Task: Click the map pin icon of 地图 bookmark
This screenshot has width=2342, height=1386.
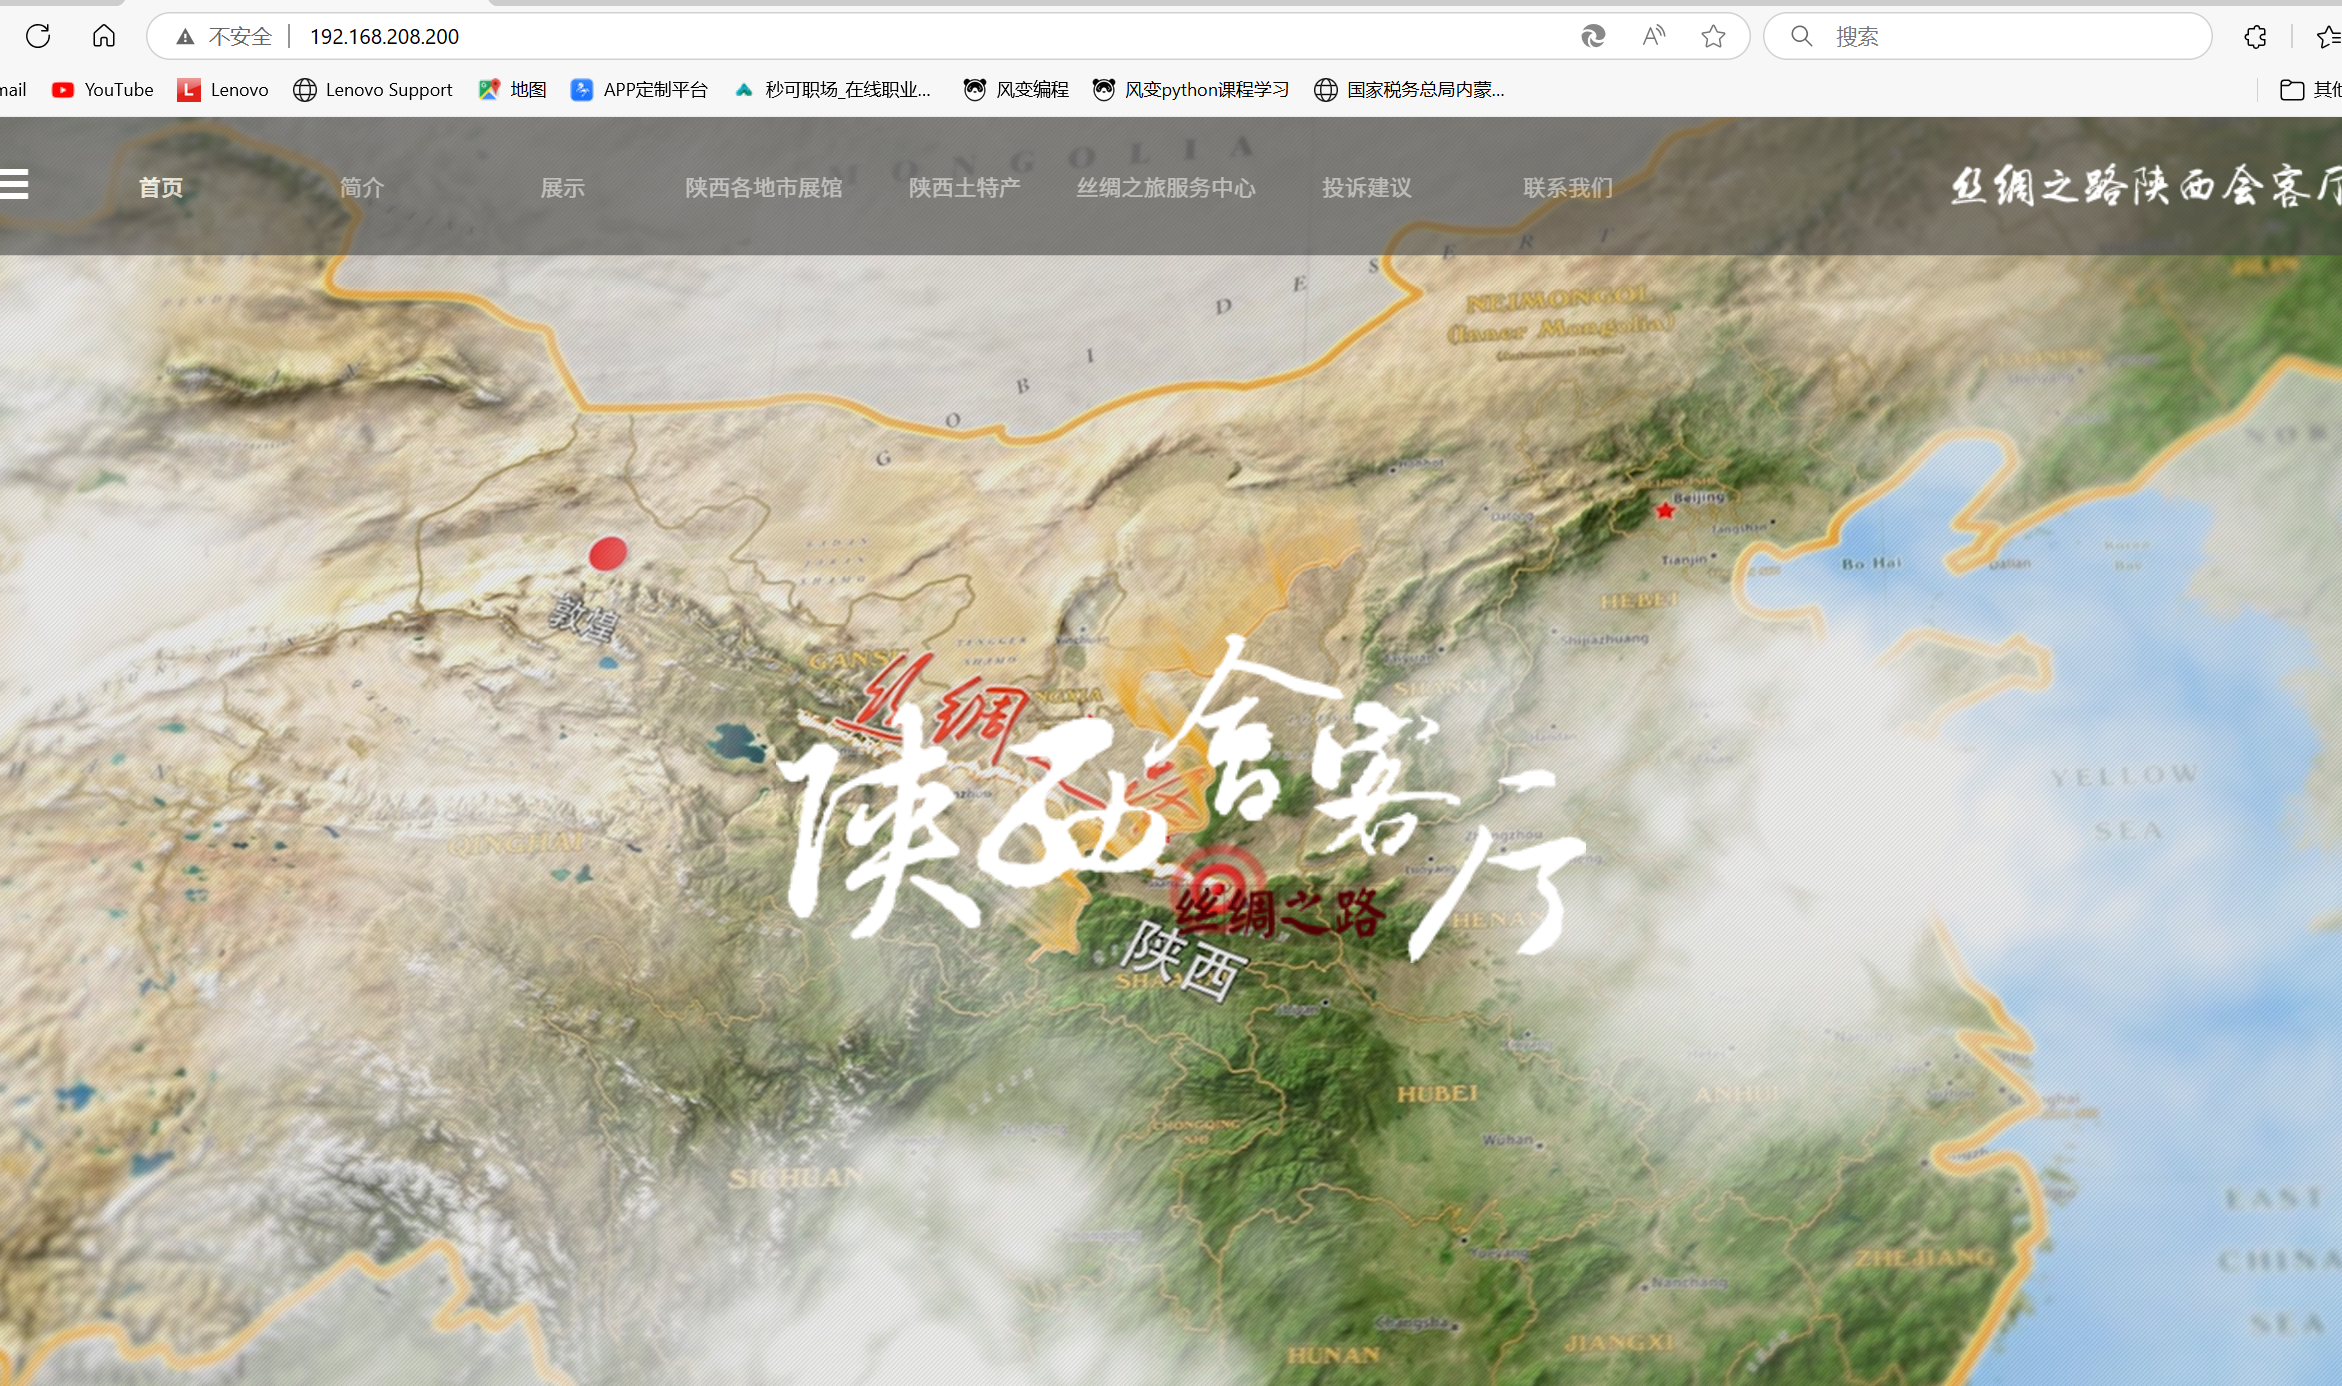Action: [x=489, y=90]
